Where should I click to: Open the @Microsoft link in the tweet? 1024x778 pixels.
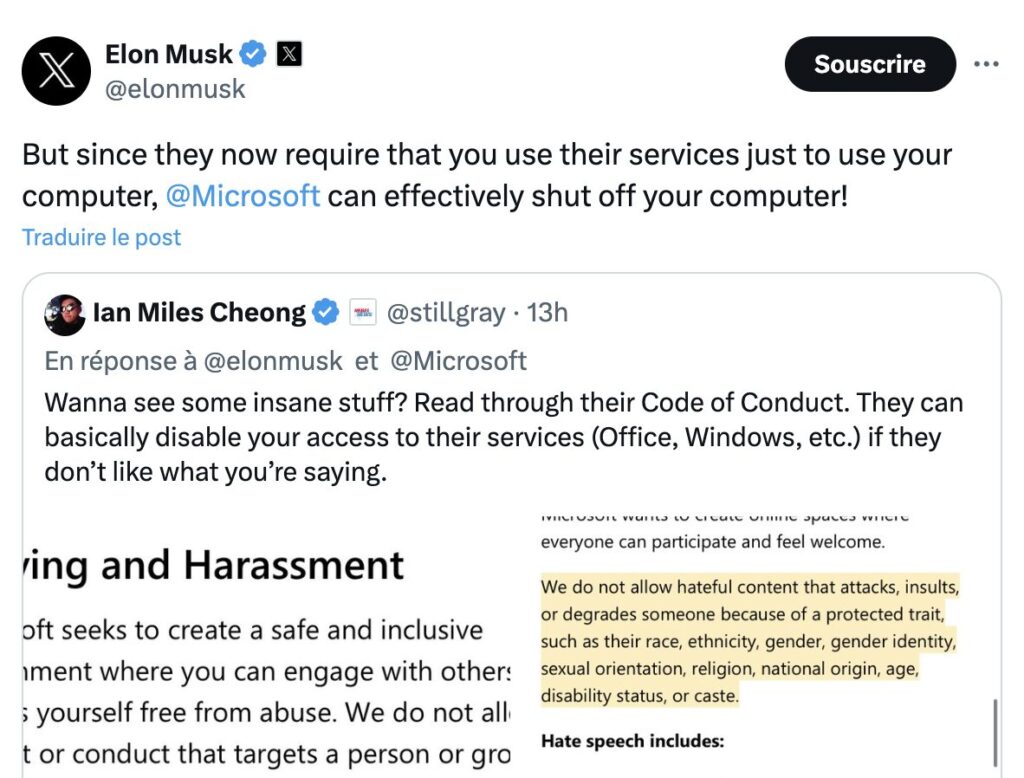click(246, 196)
